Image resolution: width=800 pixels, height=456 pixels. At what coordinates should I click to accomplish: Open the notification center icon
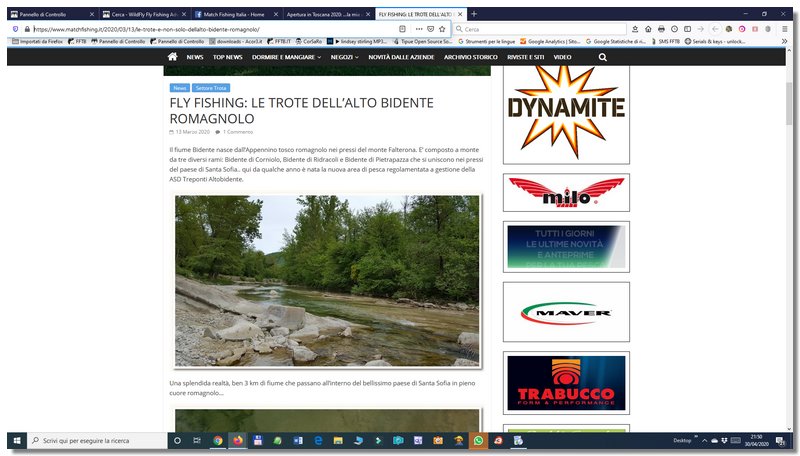coord(780,441)
